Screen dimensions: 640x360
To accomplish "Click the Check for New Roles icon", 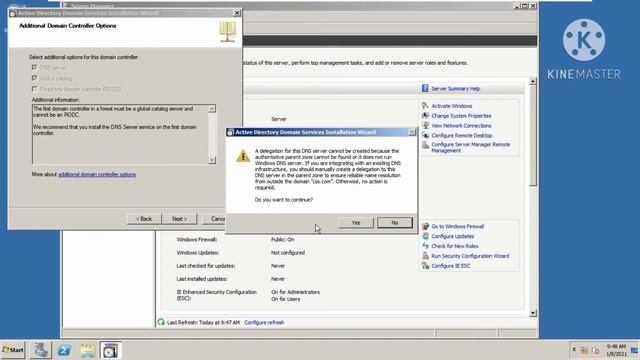I will [425, 246].
